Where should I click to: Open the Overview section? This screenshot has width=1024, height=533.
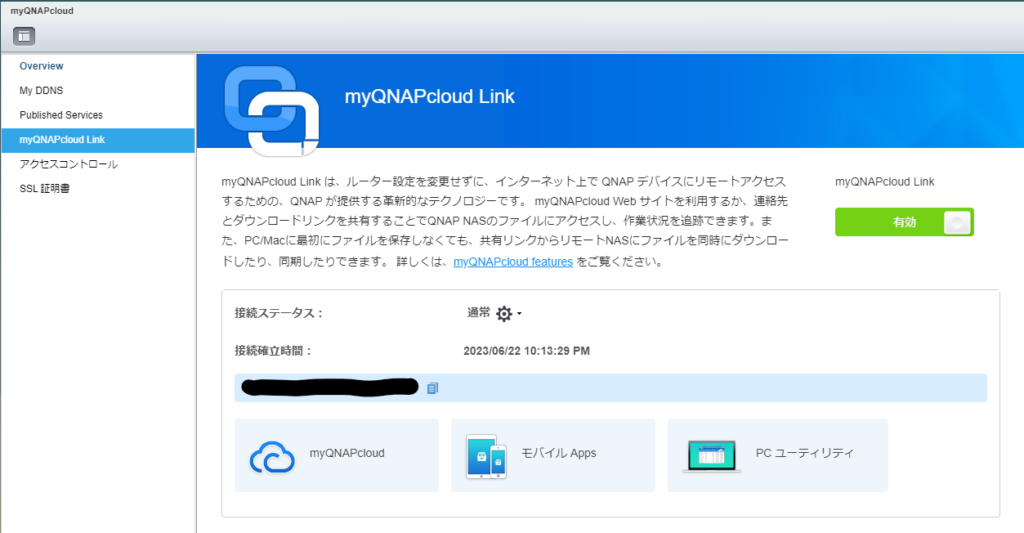tap(41, 66)
